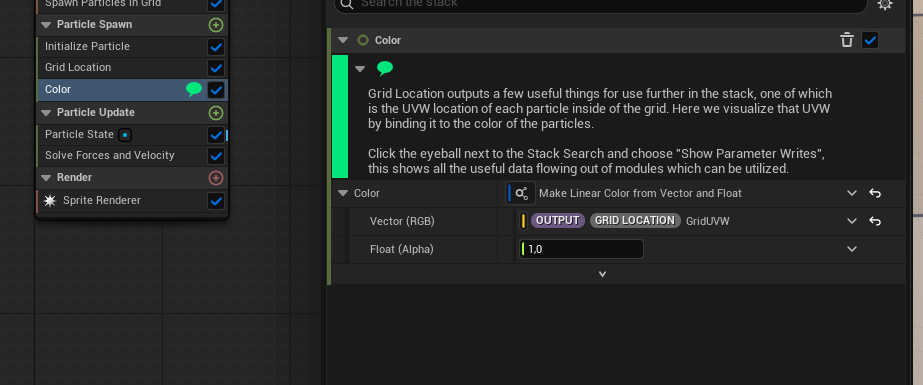Click the Particle Spawn group label
The image size is (923, 385).
click(x=94, y=25)
